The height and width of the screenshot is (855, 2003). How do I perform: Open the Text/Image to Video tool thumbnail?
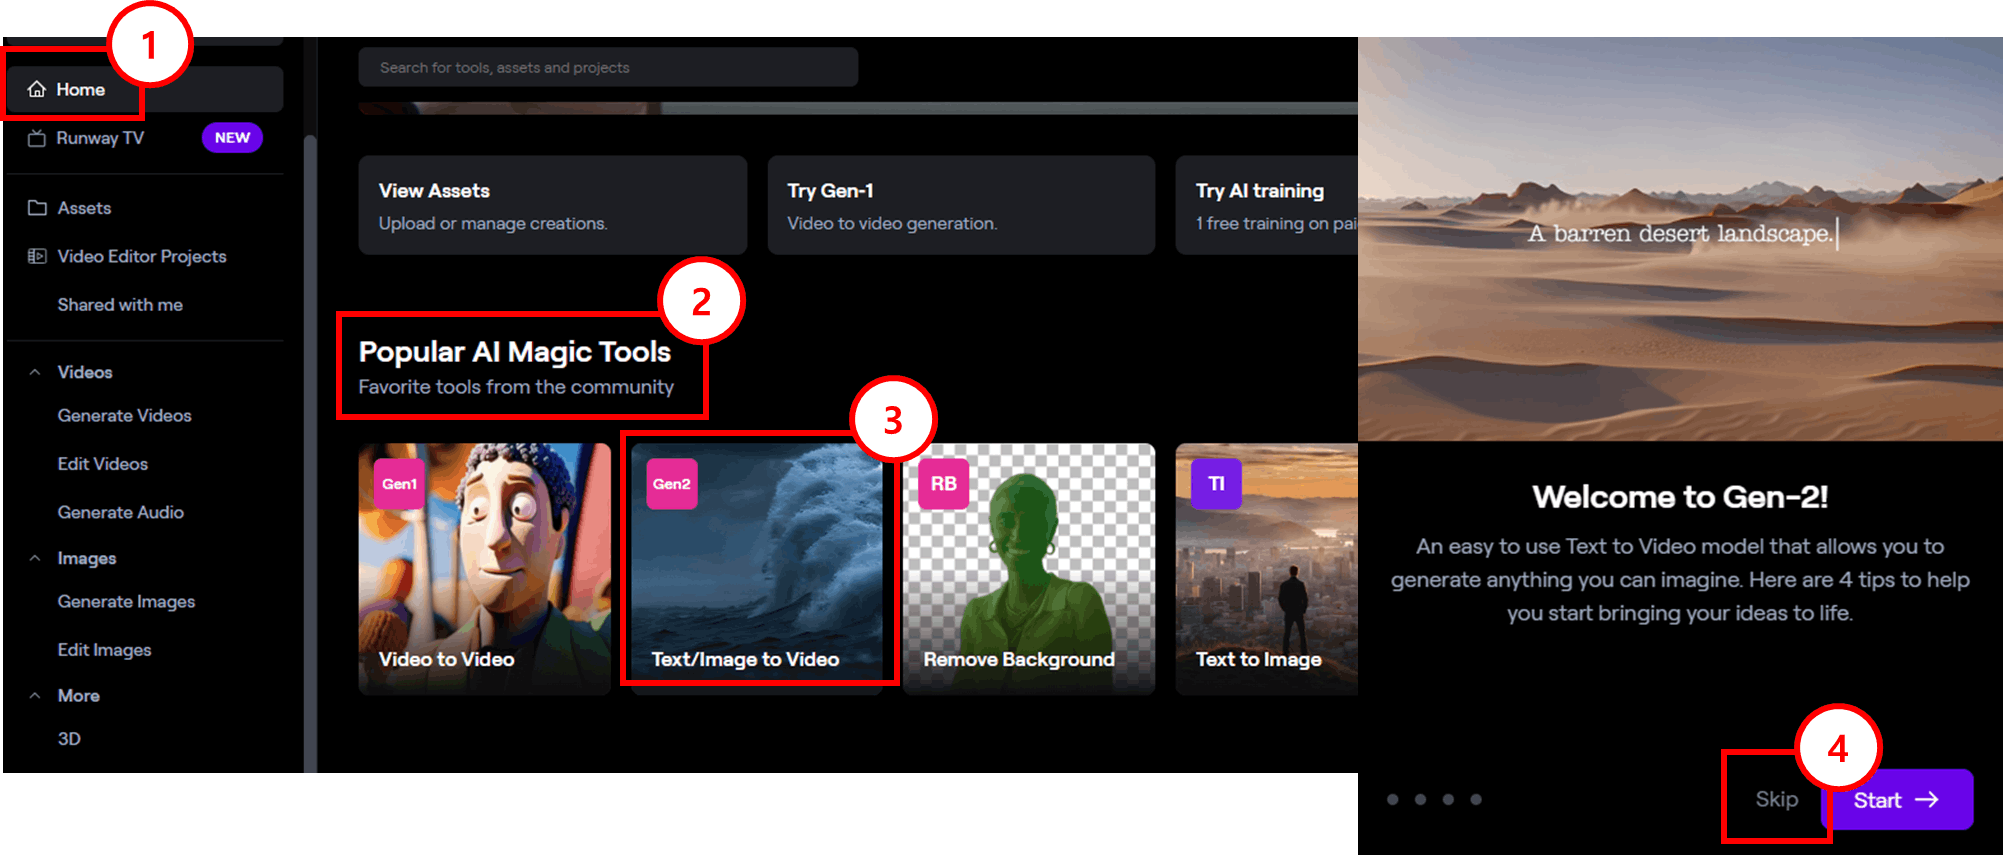pos(757,569)
